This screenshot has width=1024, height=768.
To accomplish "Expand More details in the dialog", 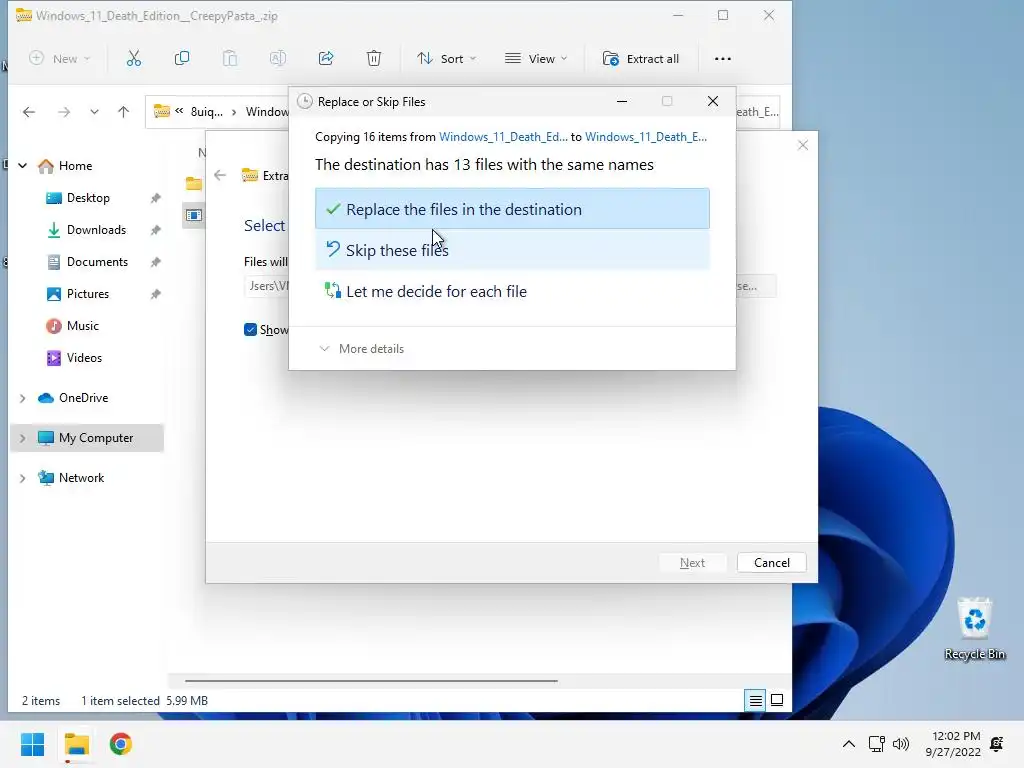I will click(x=362, y=349).
